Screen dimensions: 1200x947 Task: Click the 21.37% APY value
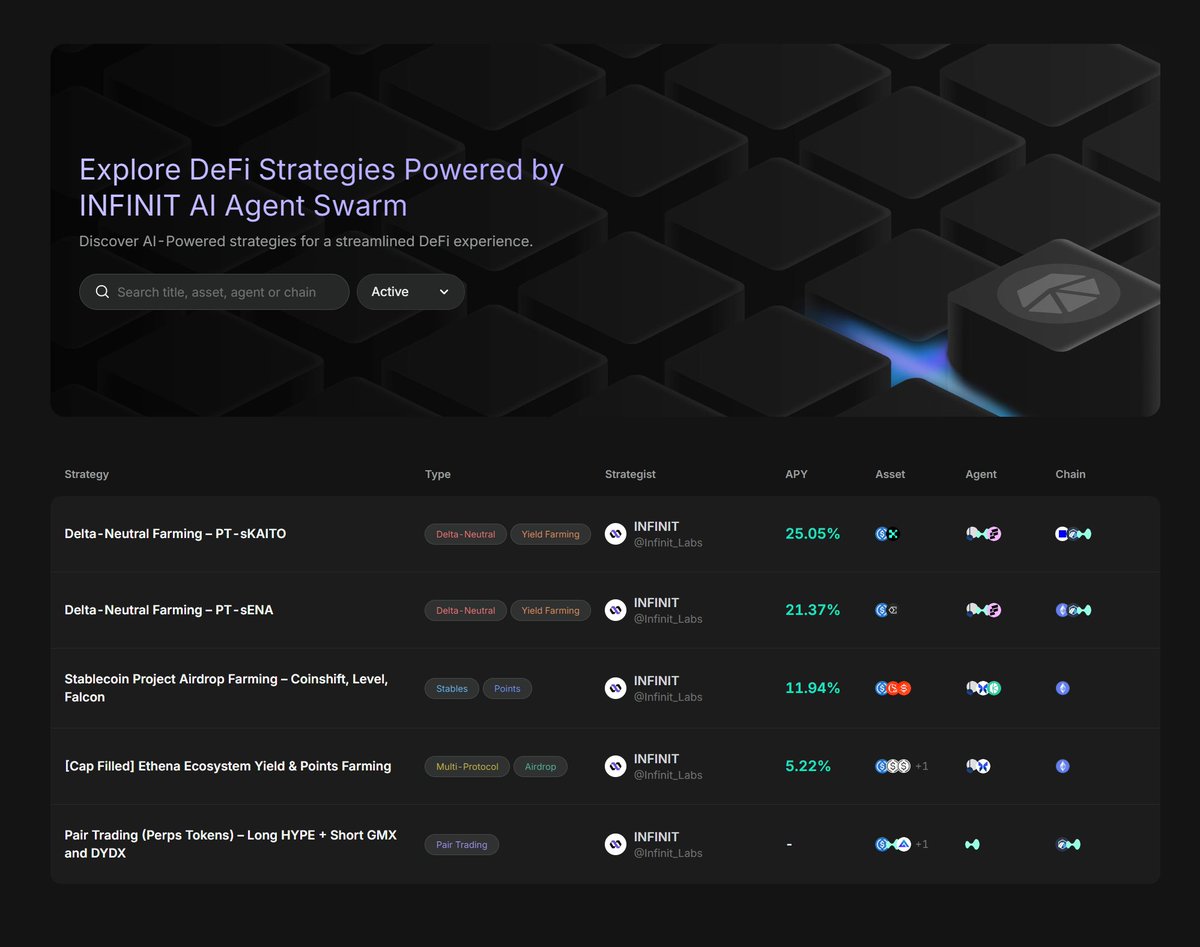(813, 610)
